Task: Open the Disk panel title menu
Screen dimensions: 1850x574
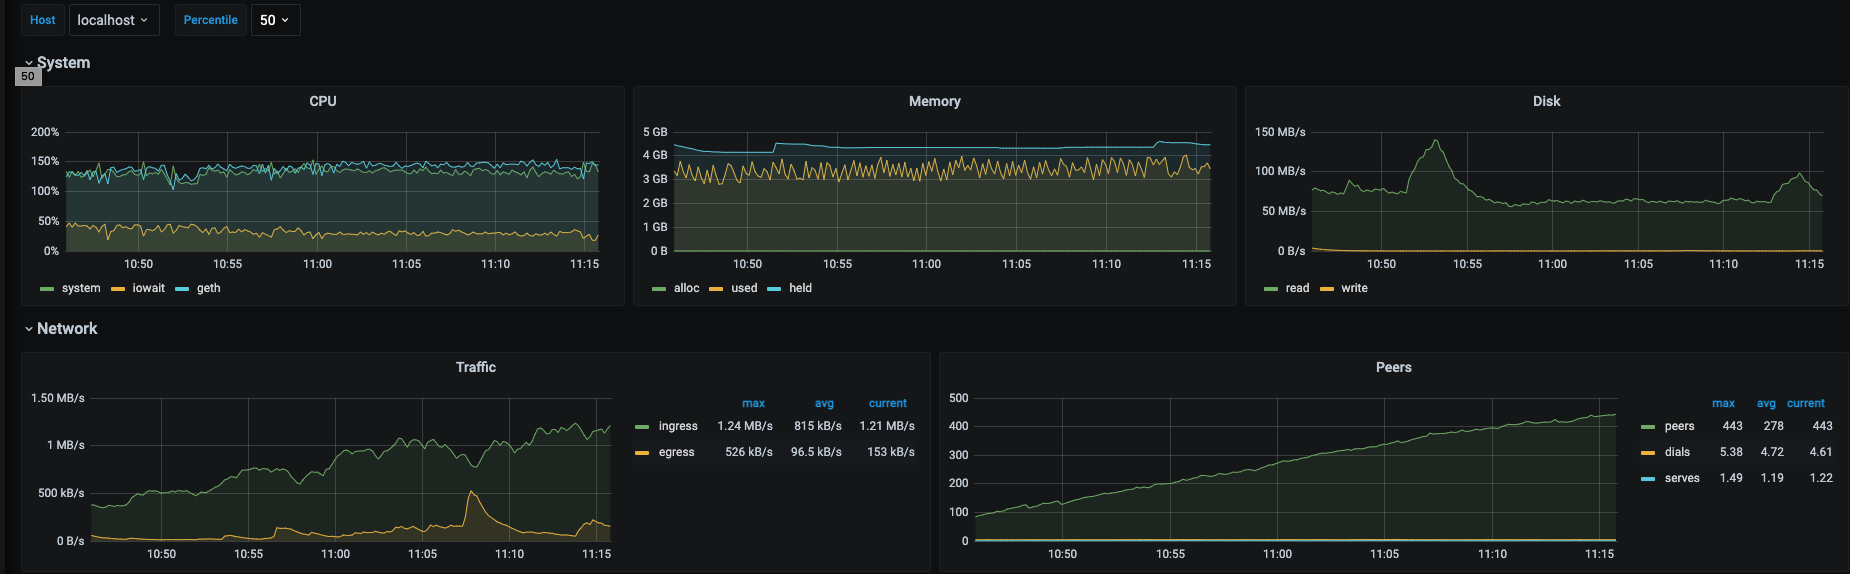Action: (1547, 101)
